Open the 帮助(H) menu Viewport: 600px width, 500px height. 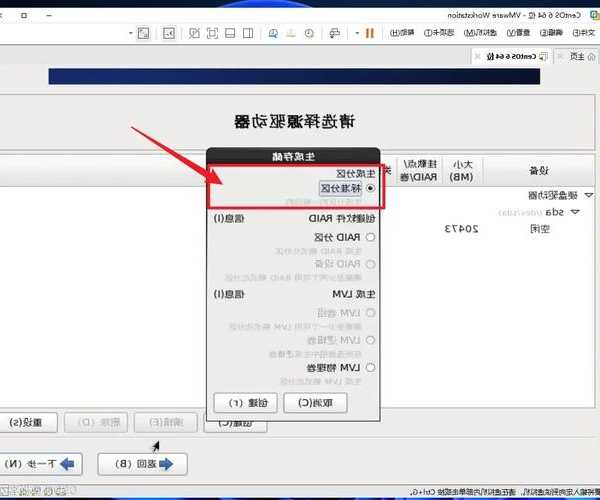(x=402, y=33)
